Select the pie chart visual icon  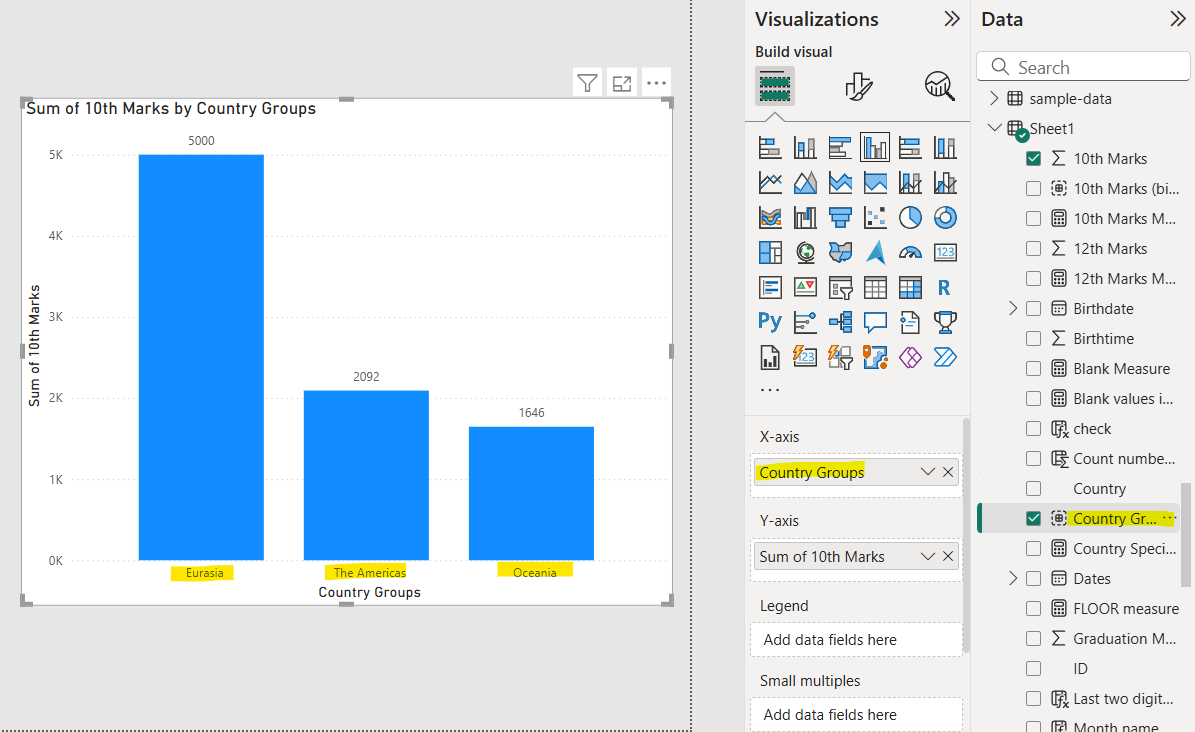pos(910,217)
